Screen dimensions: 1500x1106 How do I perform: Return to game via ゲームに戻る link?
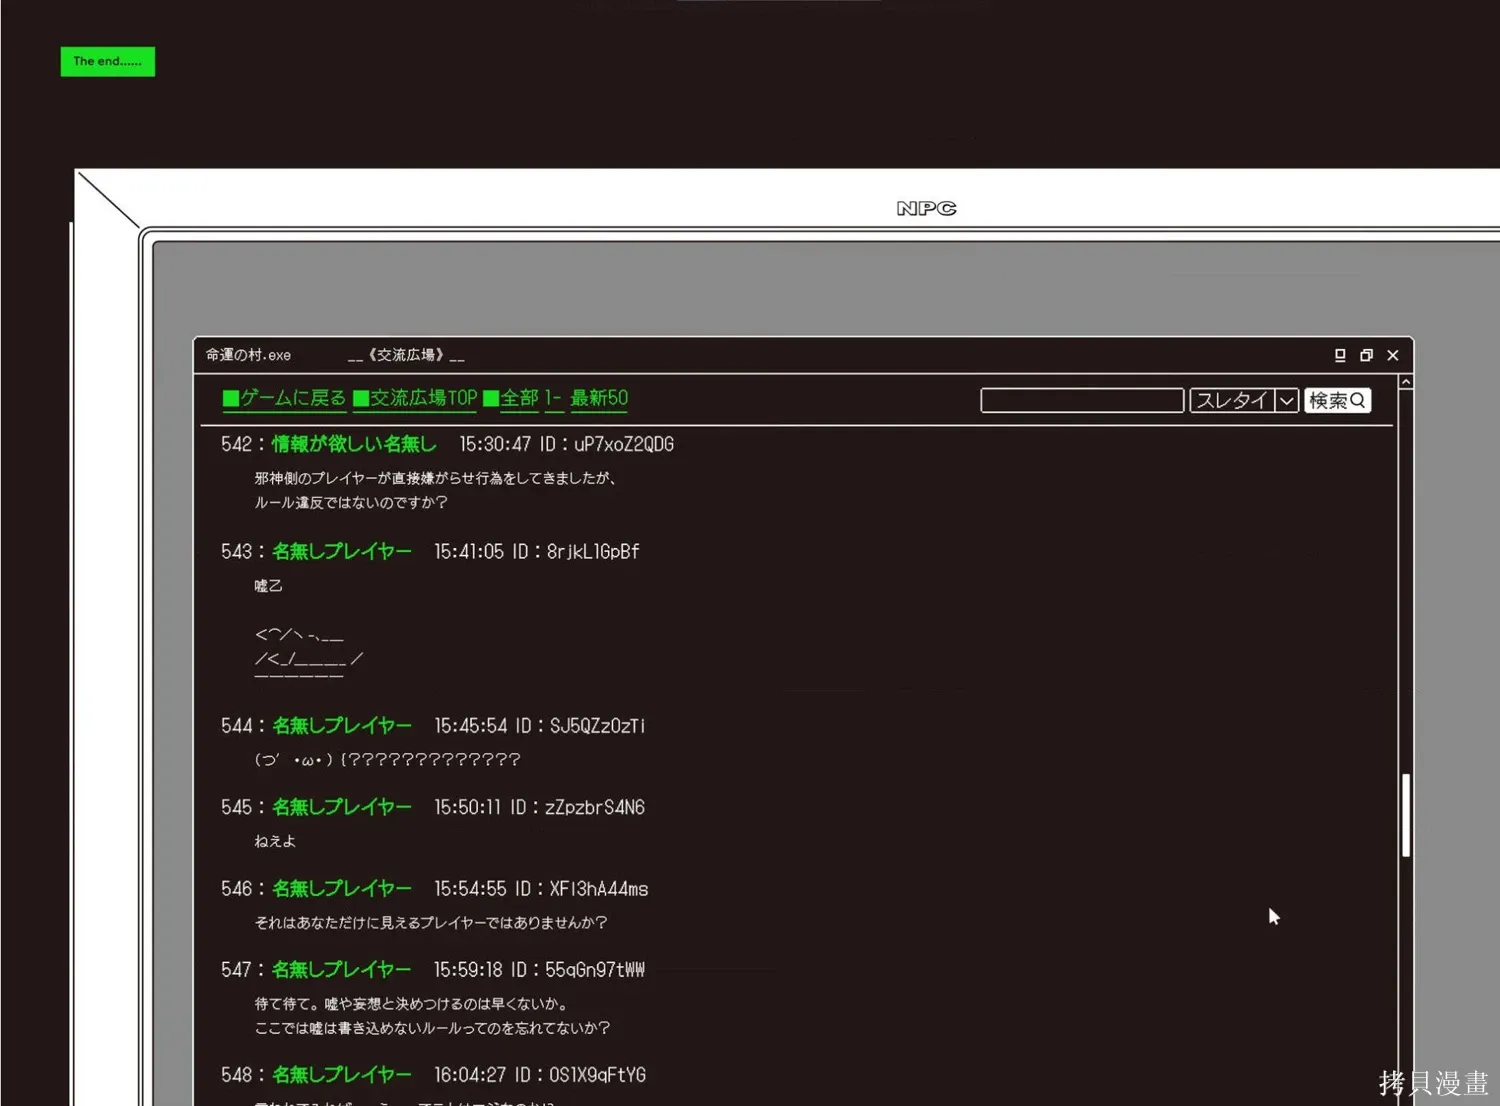tap(284, 398)
